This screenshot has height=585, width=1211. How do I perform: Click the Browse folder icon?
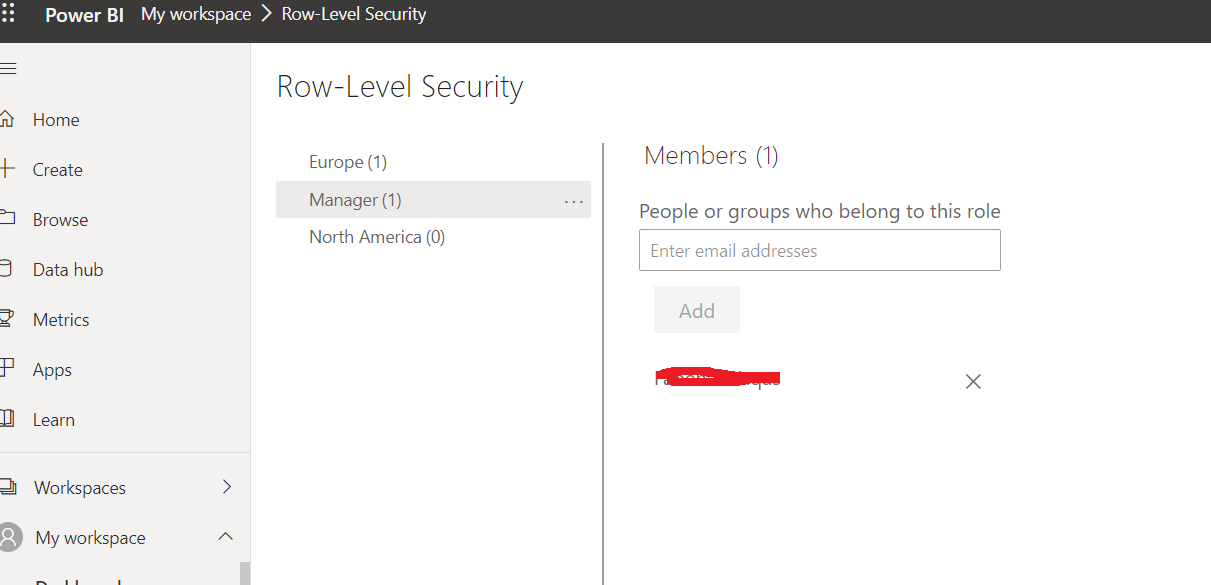tap(7, 219)
